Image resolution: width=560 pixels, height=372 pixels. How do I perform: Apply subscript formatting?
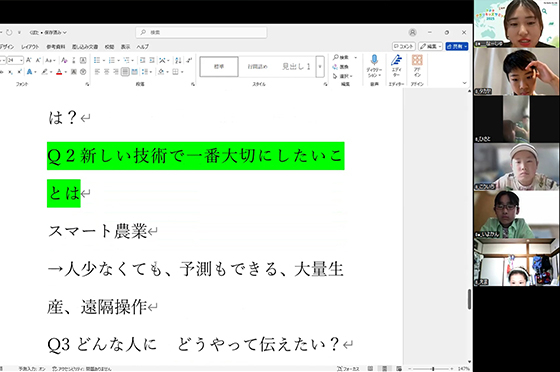pos(10,72)
